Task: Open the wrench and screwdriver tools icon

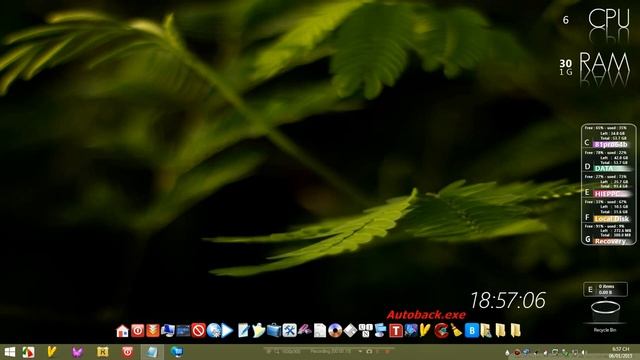Action: tap(289, 331)
